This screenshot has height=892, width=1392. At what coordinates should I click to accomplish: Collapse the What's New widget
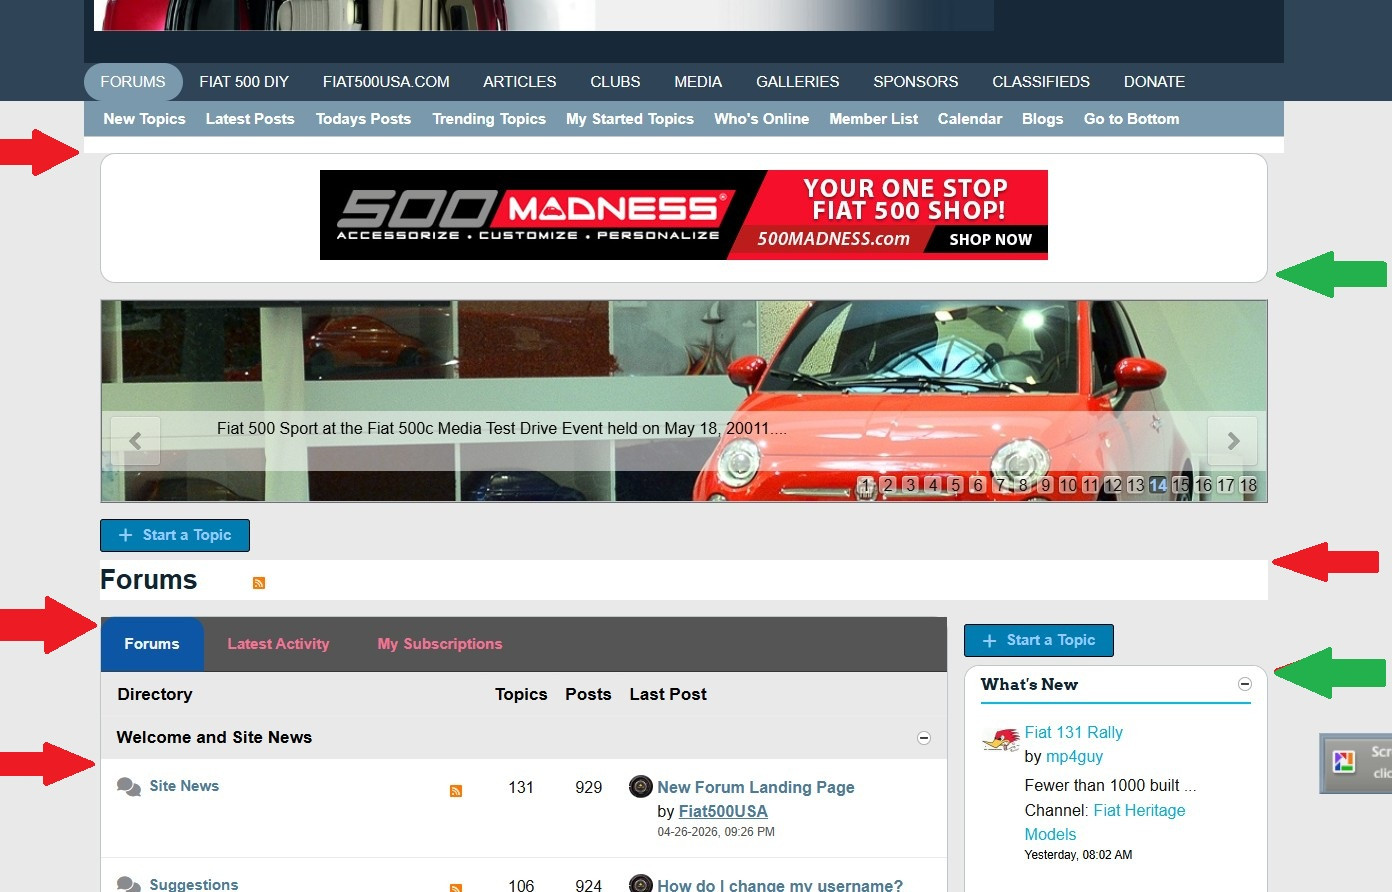point(1245,684)
